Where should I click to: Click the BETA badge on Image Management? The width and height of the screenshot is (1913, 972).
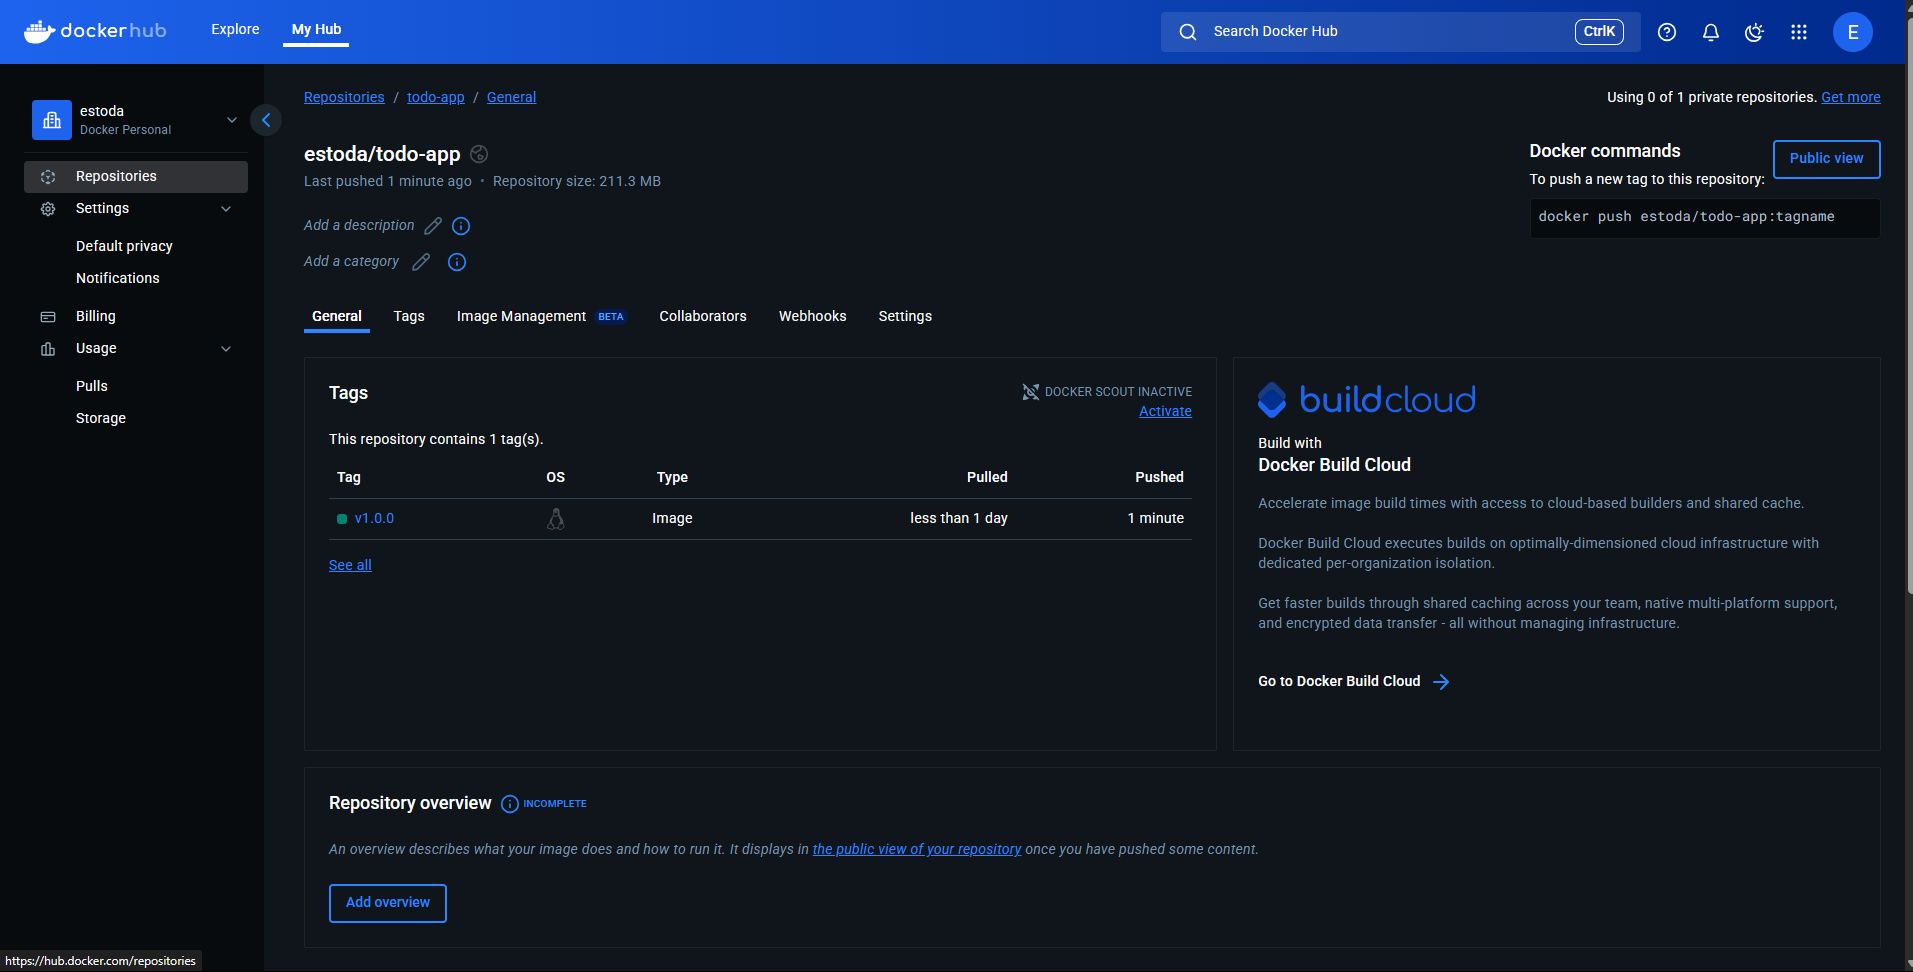click(x=611, y=317)
